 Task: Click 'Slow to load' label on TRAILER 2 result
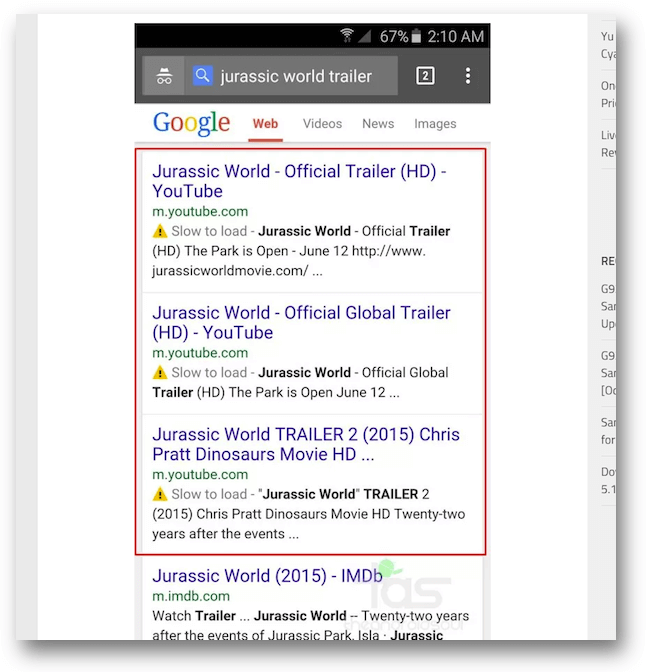point(209,494)
